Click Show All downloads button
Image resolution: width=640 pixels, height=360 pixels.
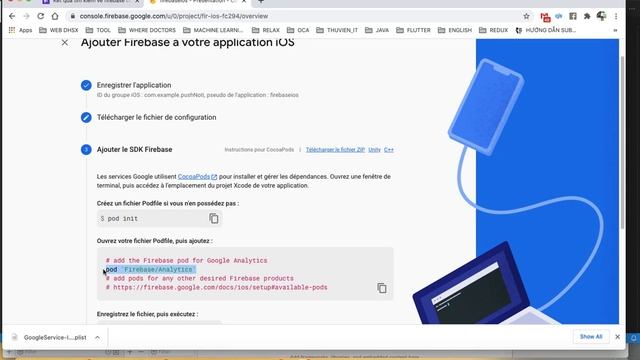(x=591, y=337)
